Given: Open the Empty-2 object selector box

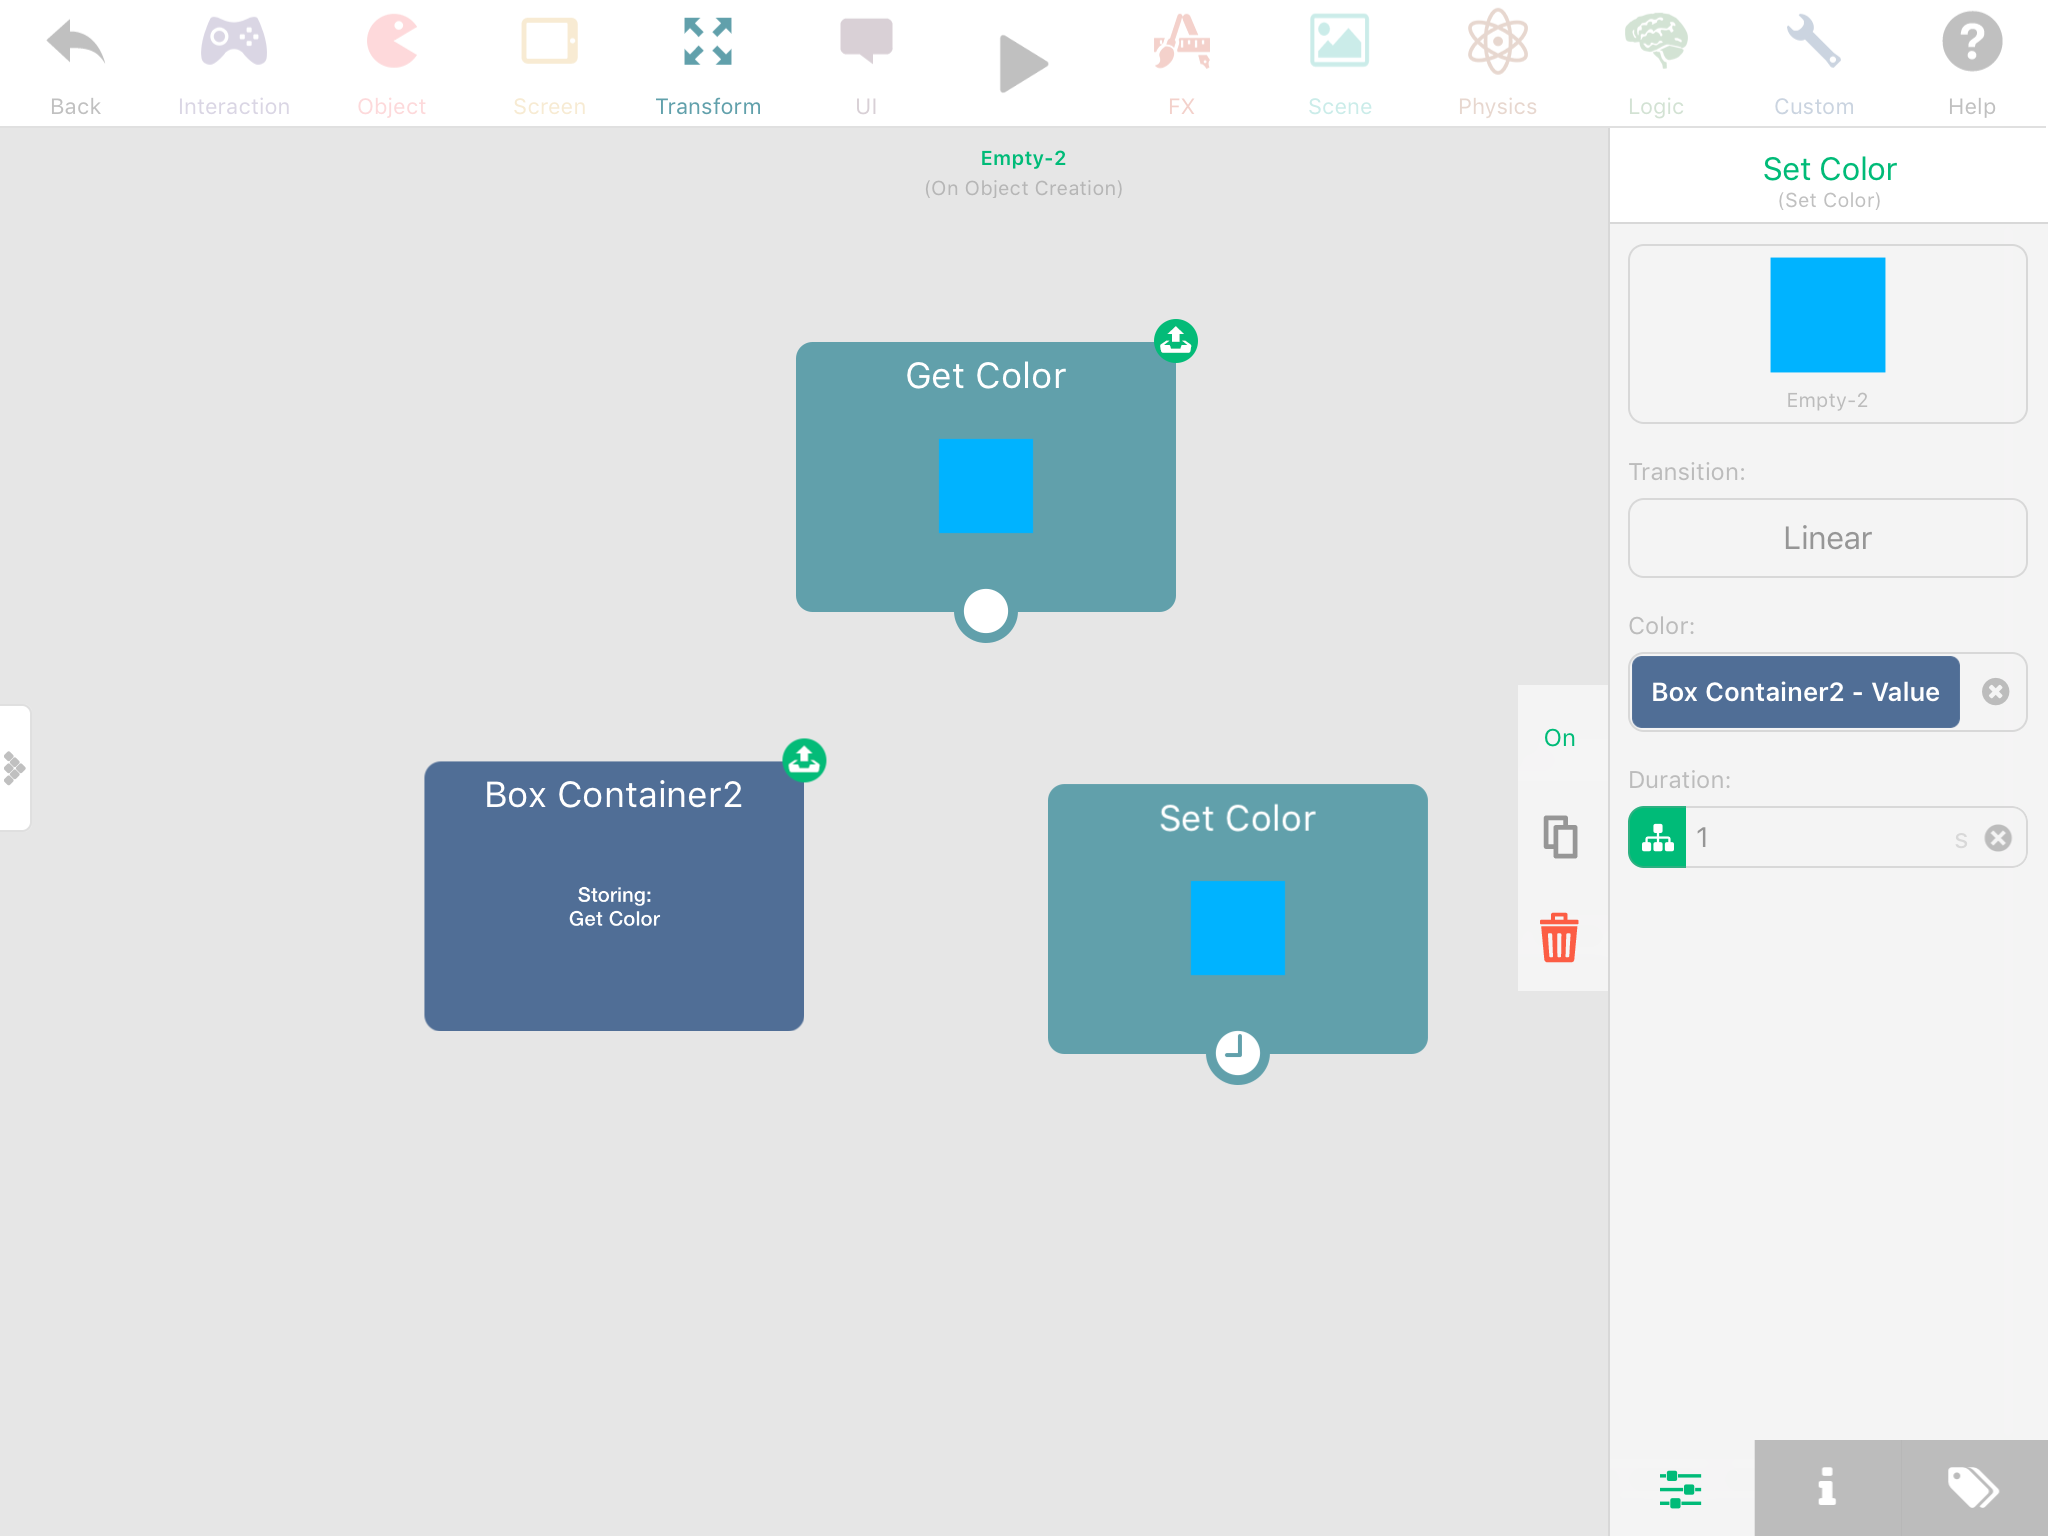Looking at the screenshot, I should pos(1827,334).
